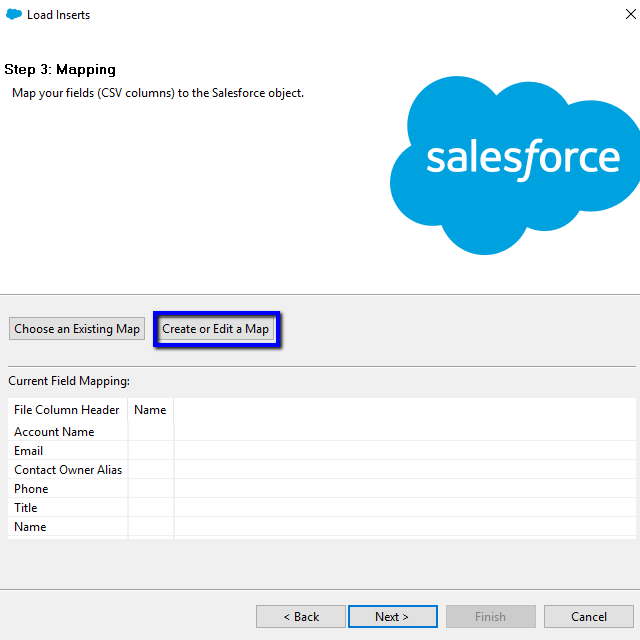Open the Create or Edit a Map dialog
640x640 pixels.
click(x=215, y=329)
